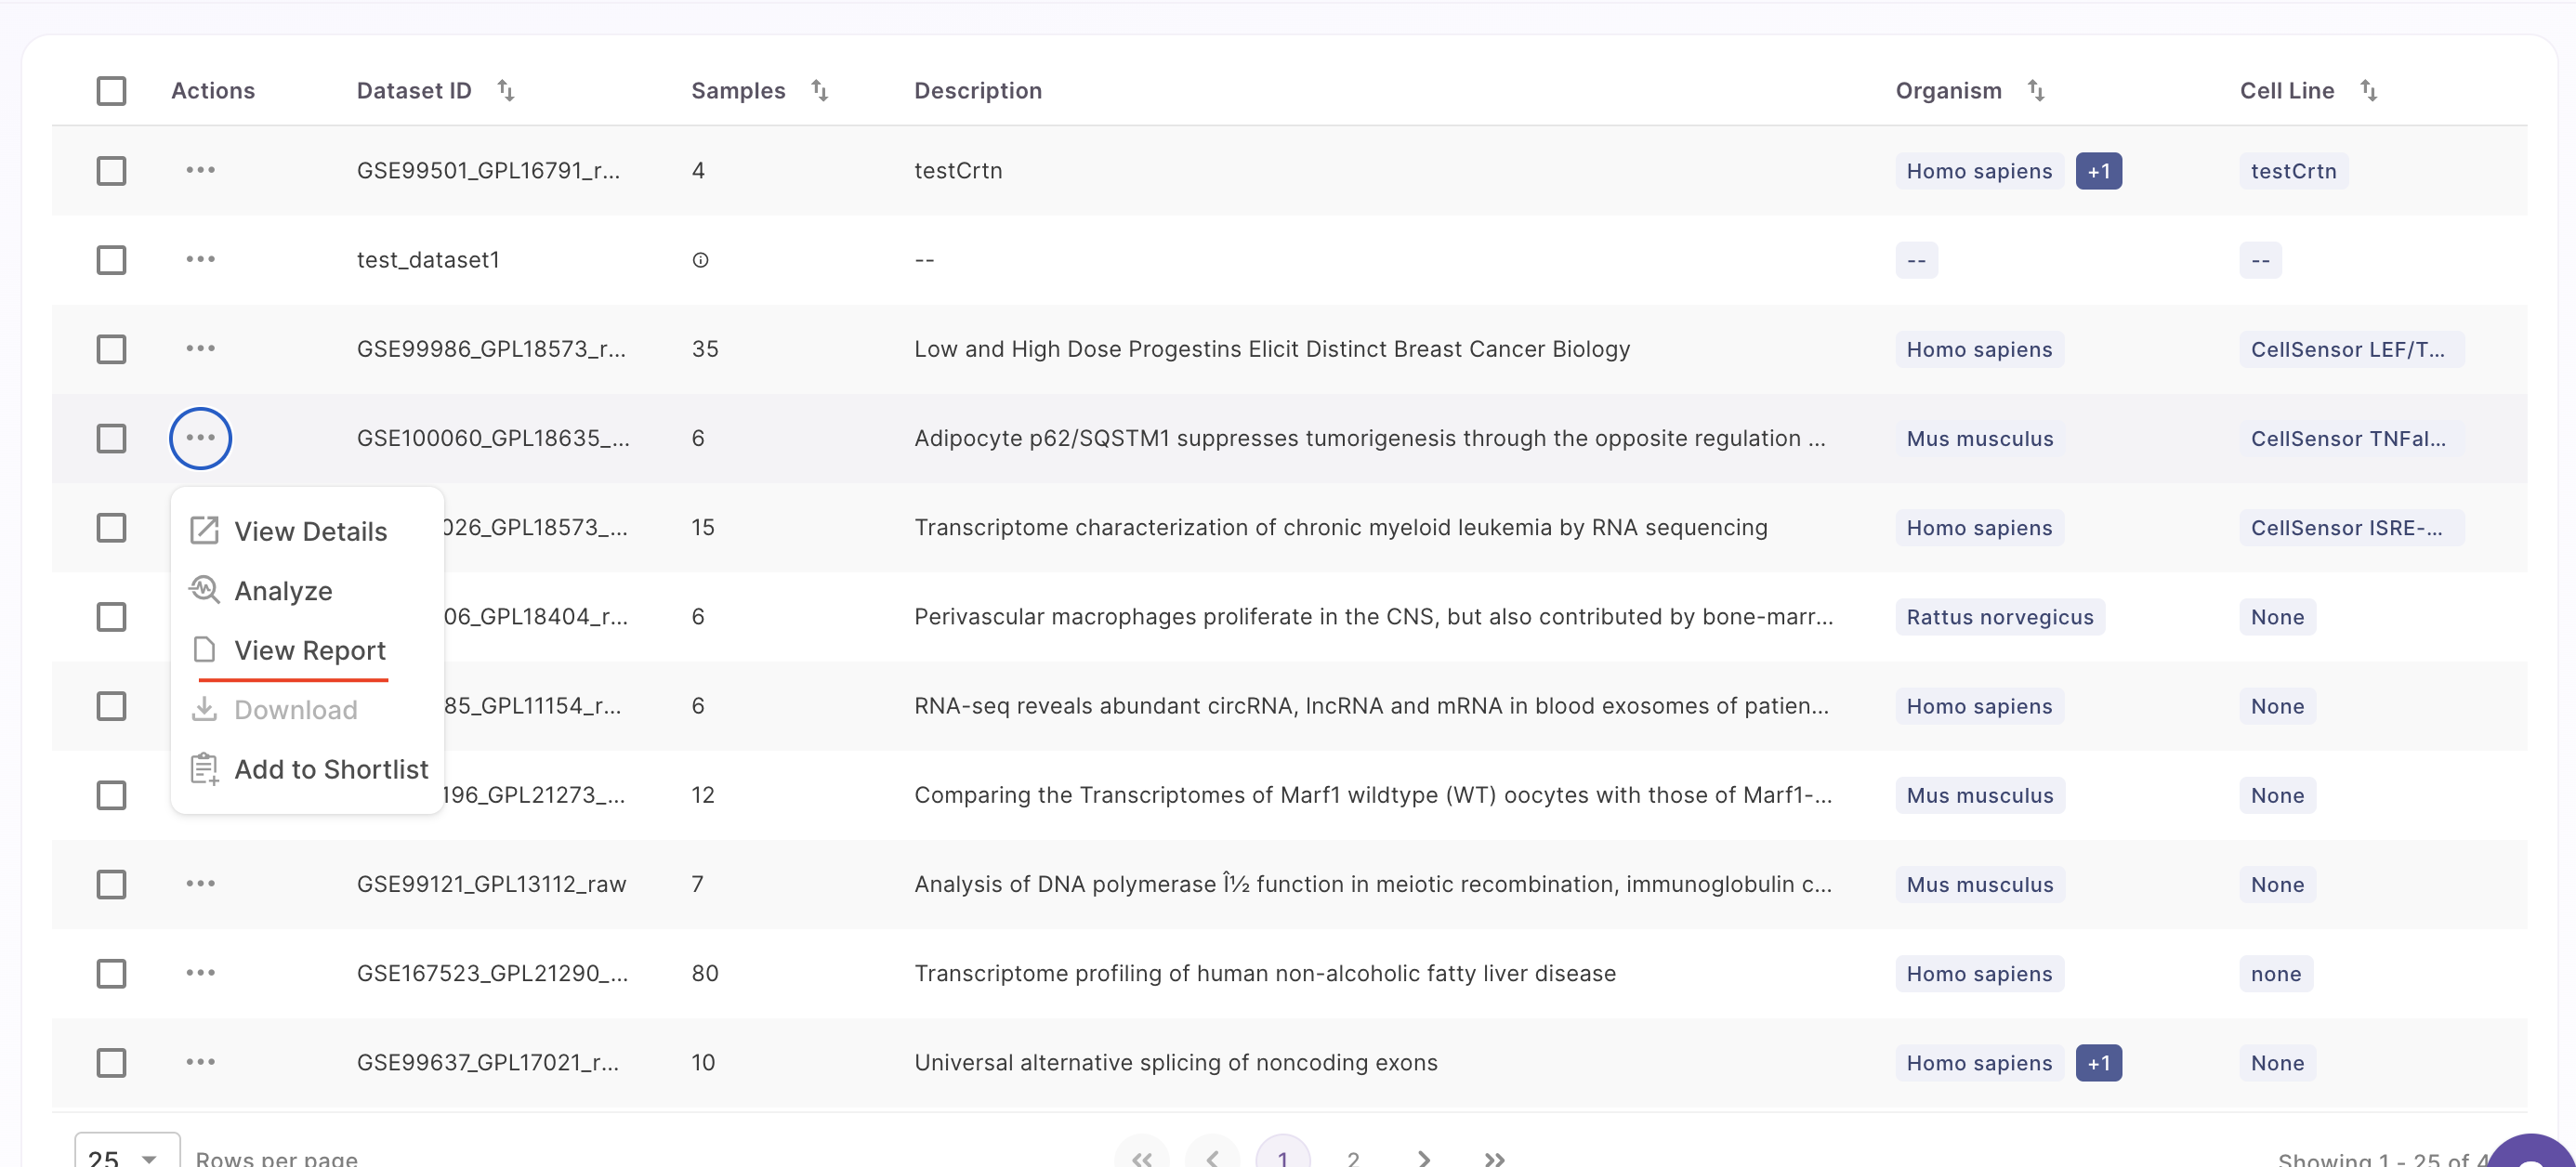
Task: Check the Marf1 wildtype oocytes row checkbox
Action: [111, 795]
